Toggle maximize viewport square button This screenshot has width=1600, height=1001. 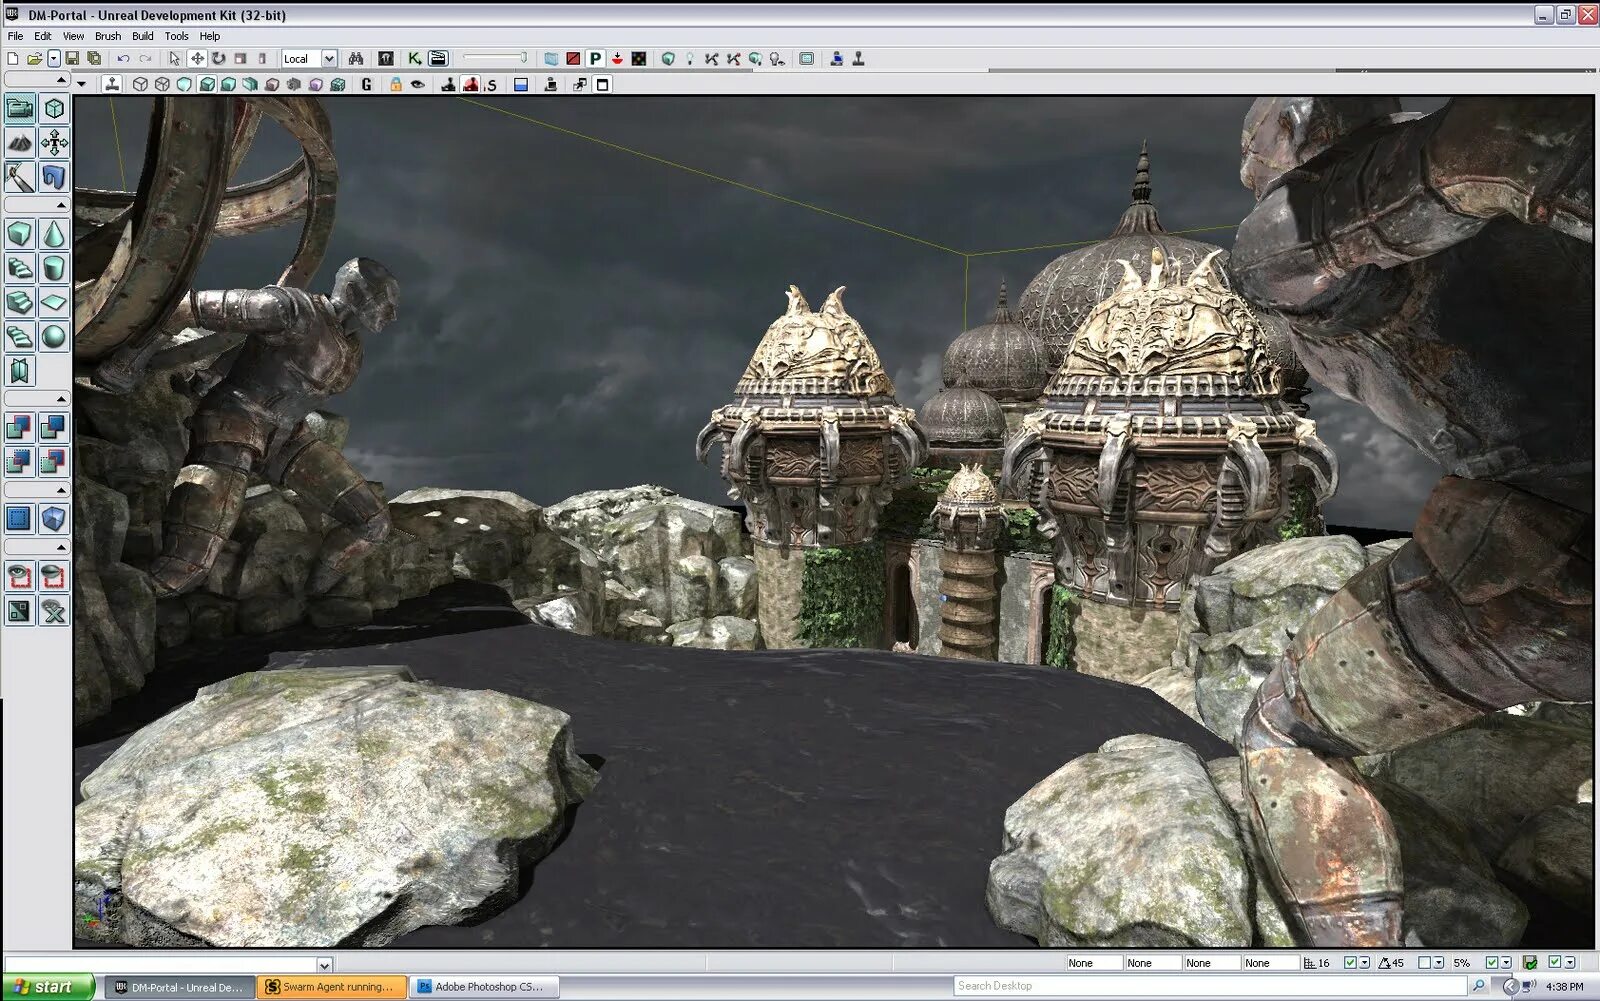pyautogui.click(x=602, y=85)
